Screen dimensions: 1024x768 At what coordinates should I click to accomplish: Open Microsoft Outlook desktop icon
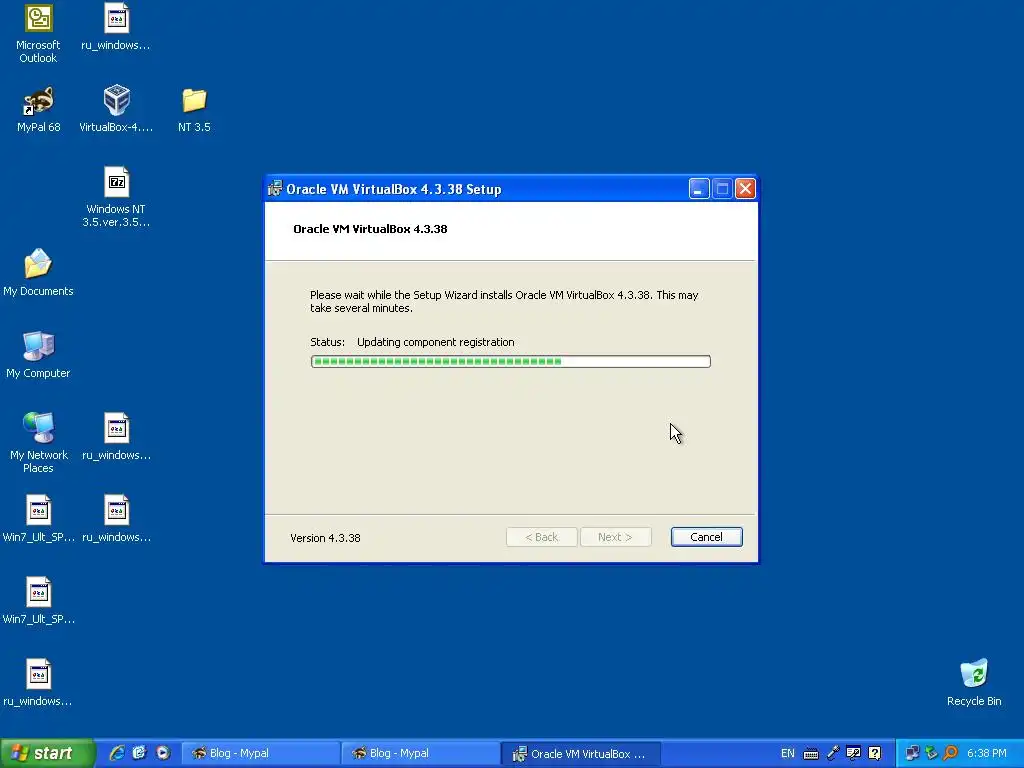[x=38, y=33]
